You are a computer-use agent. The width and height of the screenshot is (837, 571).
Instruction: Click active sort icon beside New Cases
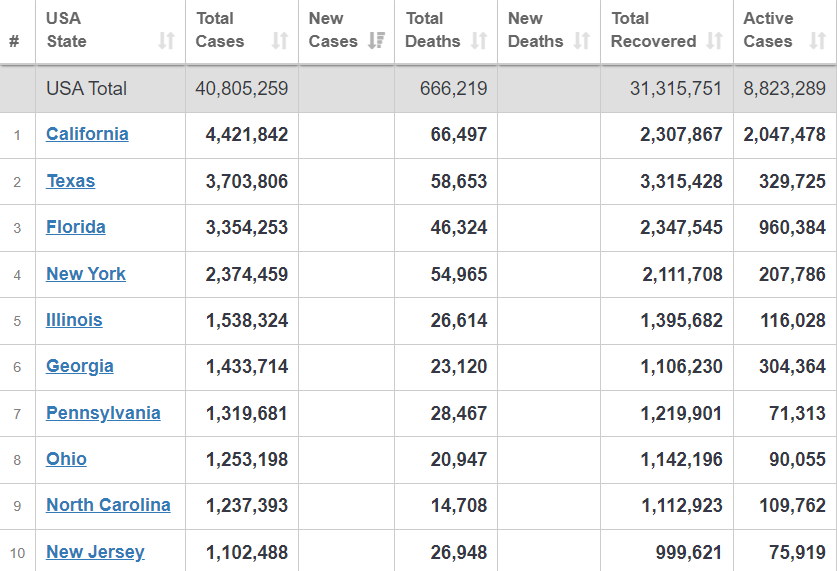click(x=377, y=41)
